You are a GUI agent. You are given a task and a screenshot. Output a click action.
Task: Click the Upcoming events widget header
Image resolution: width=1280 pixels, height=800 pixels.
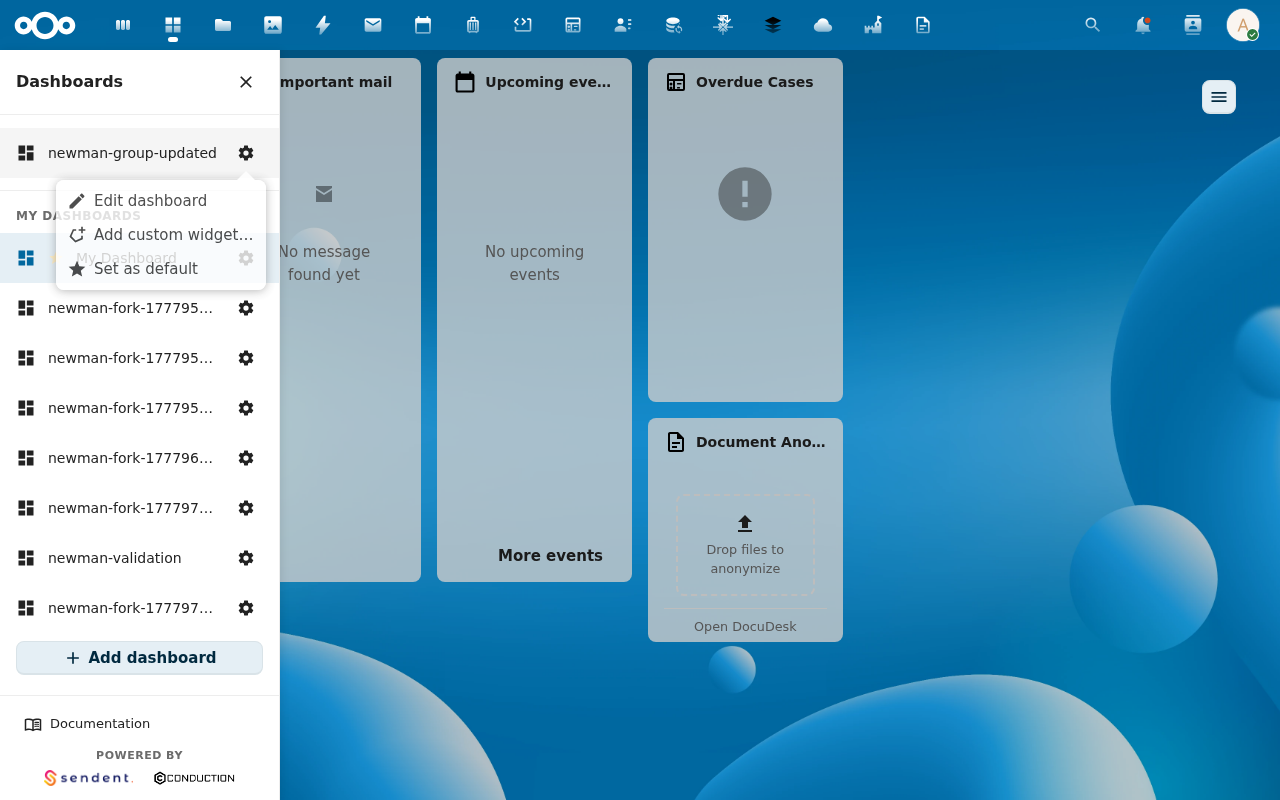click(534, 82)
